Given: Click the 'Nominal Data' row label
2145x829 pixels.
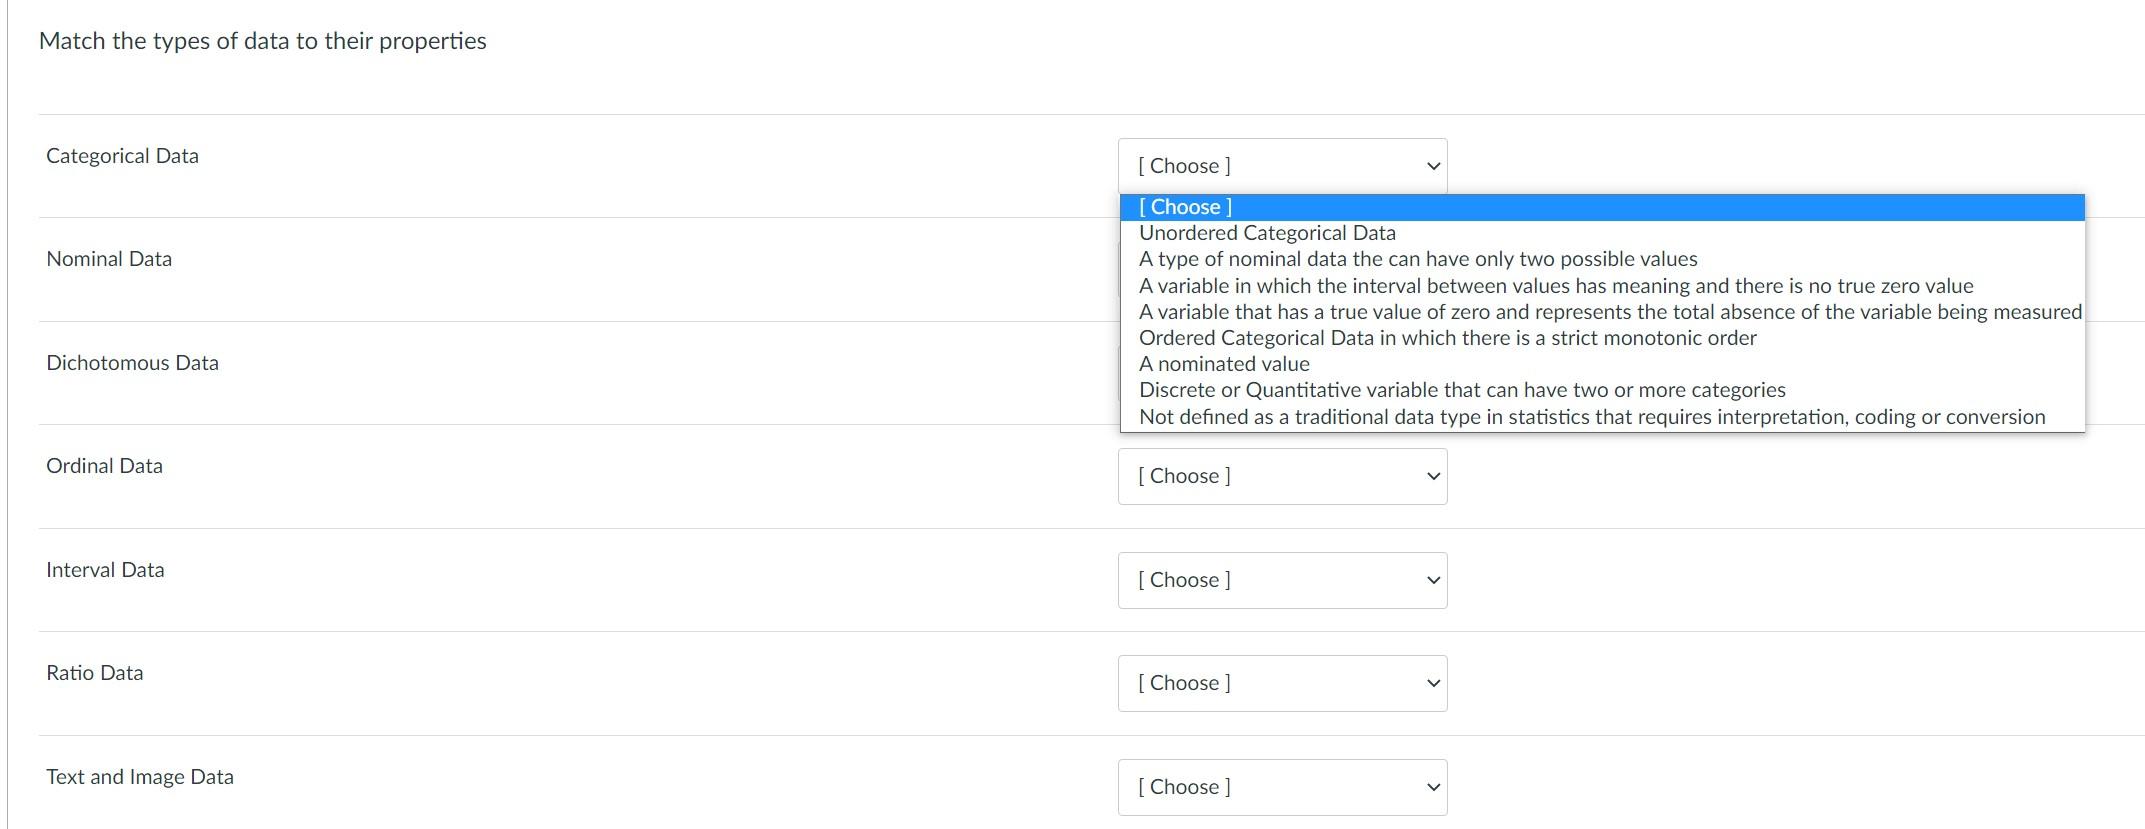Looking at the screenshot, I should pyautogui.click(x=109, y=259).
